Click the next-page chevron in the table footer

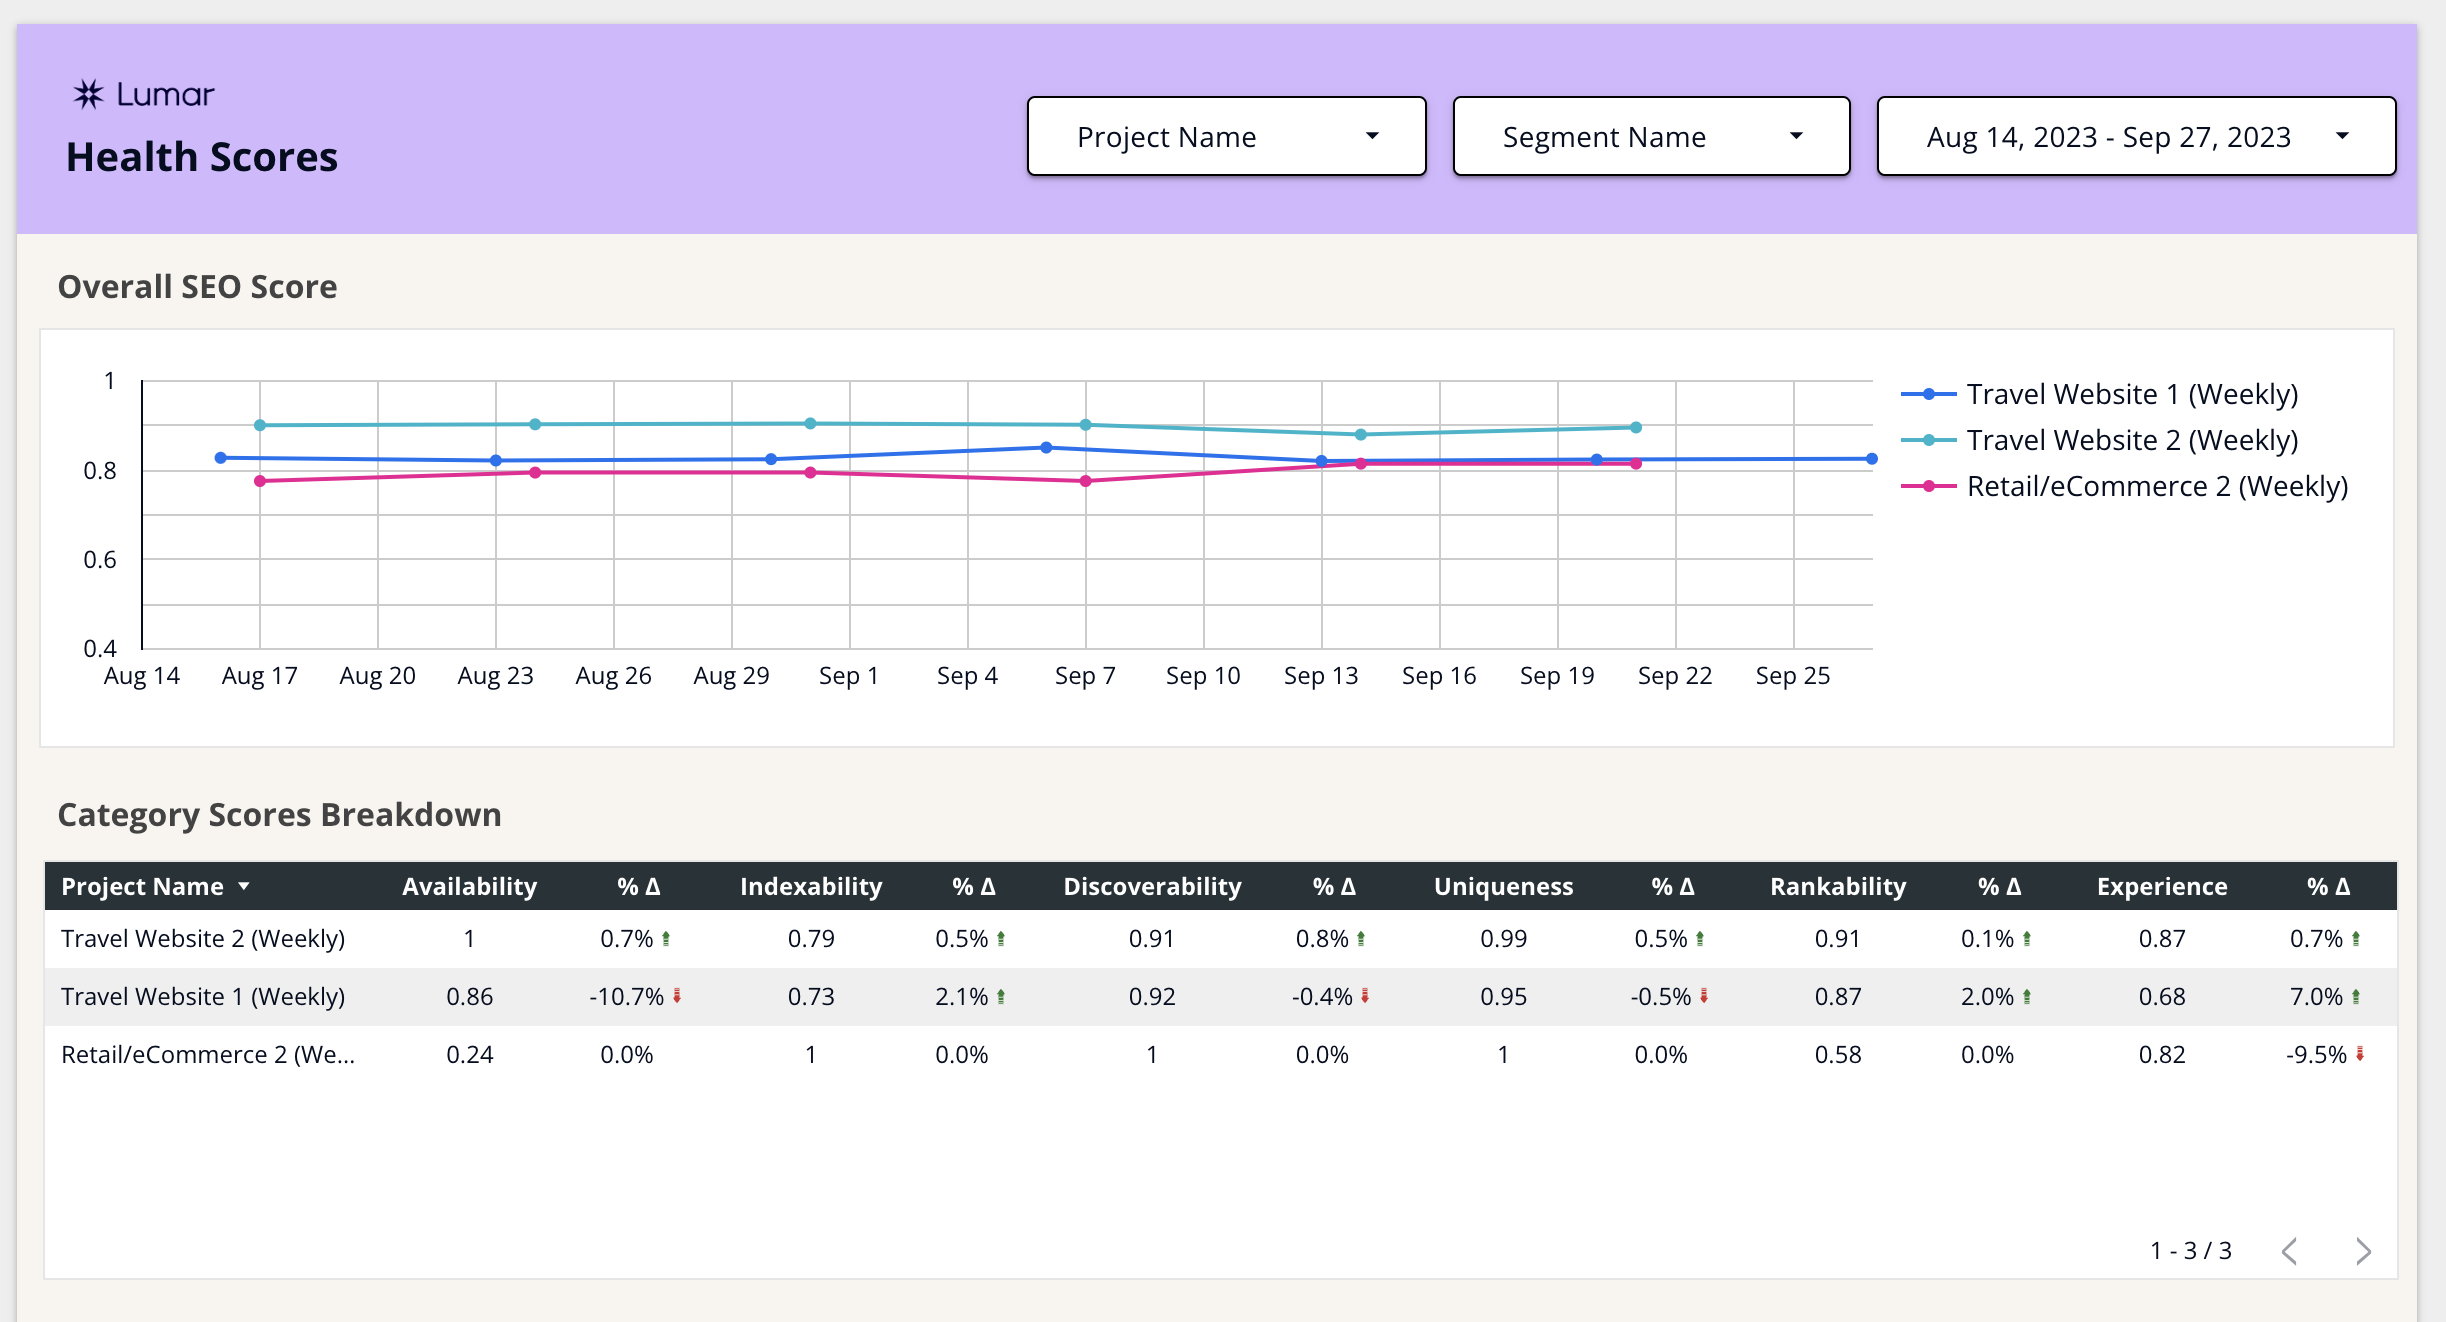pyautogui.click(x=2364, y=1250)
